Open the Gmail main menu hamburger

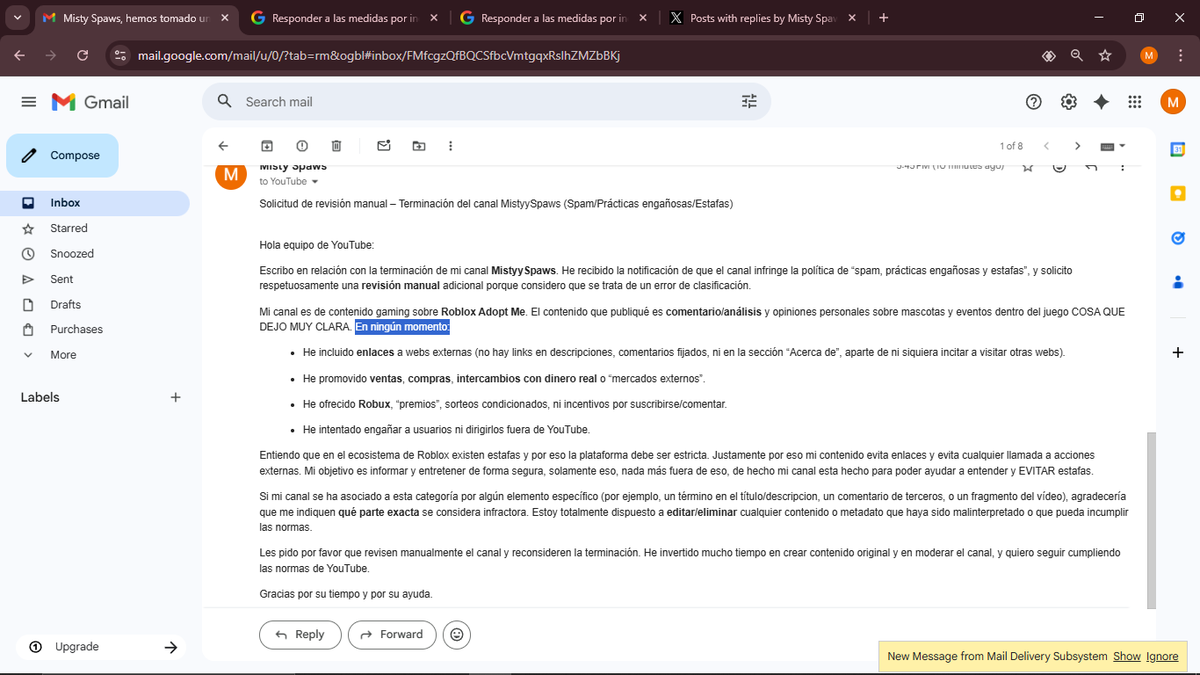[29, 102]
